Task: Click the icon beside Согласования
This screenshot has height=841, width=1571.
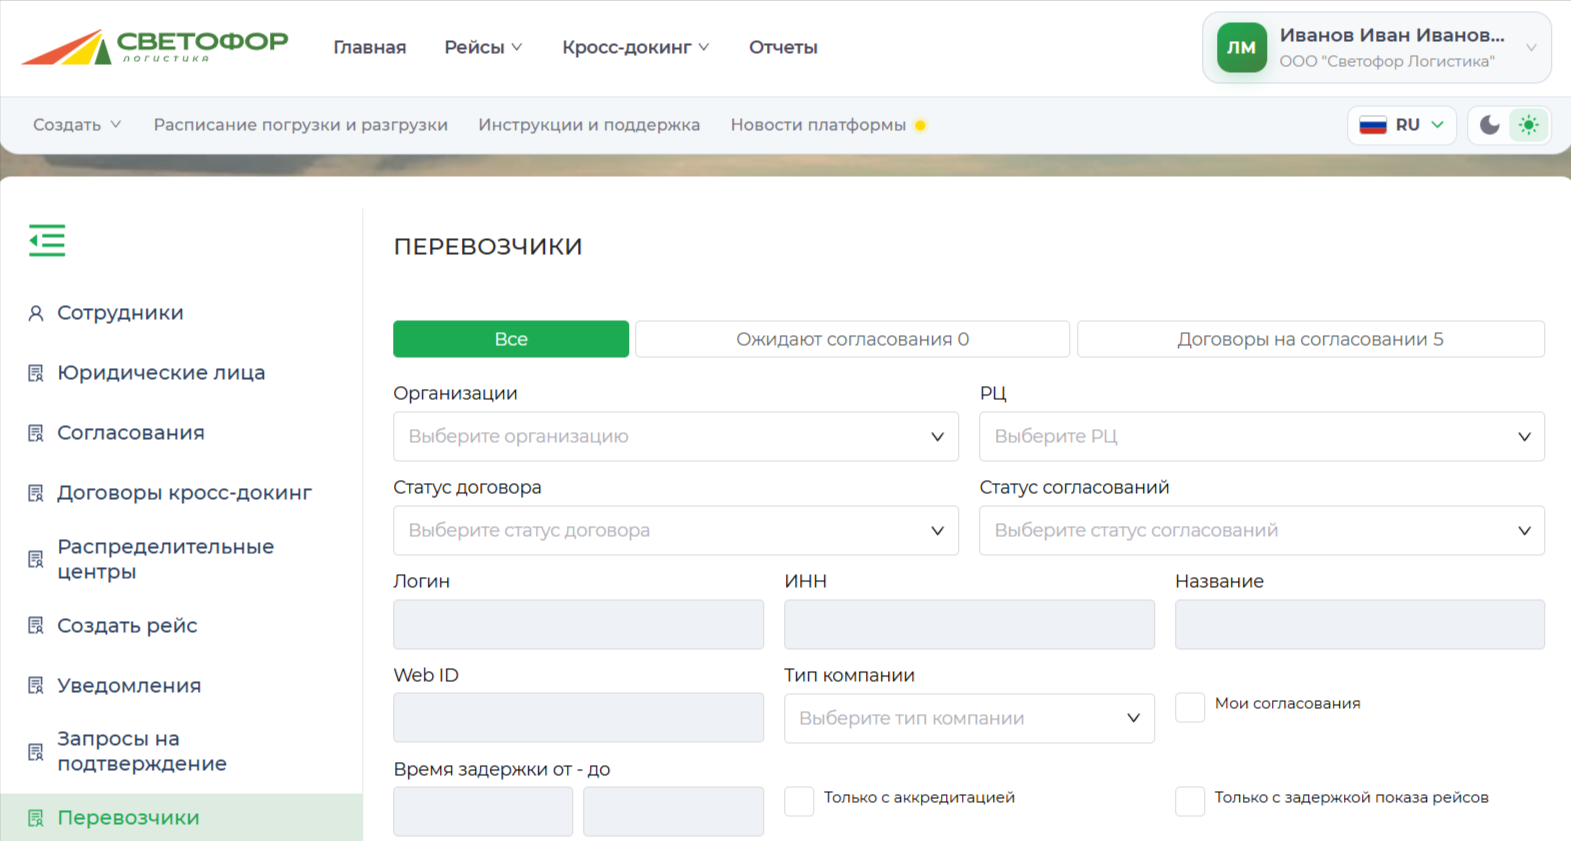Action: coord(36,433)
